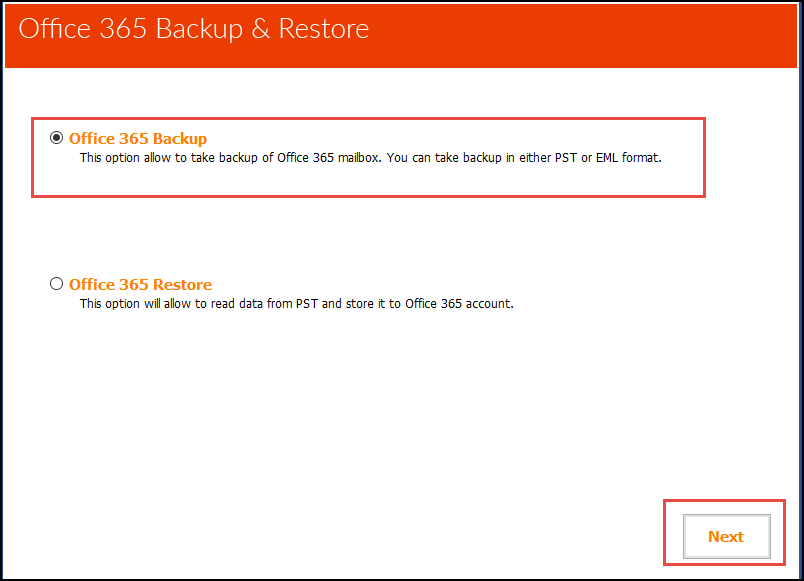Click the "Office 365 Backup & Restore" title
The image size is (804, 581).
pyautogui.click(x=194, y=28)
